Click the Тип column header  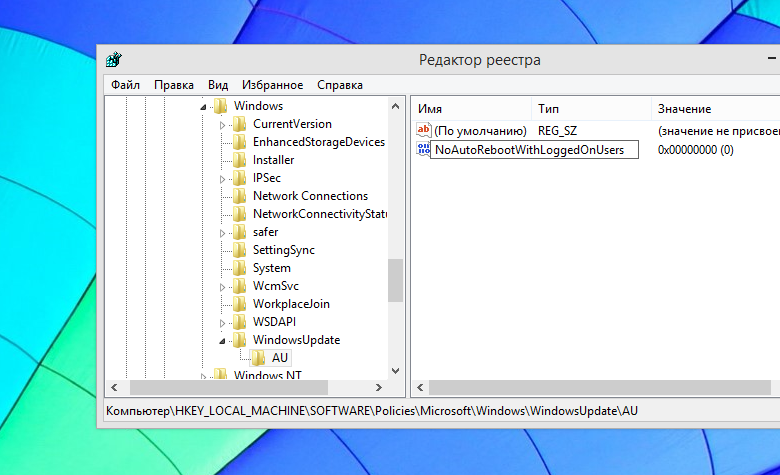(591, 109)
